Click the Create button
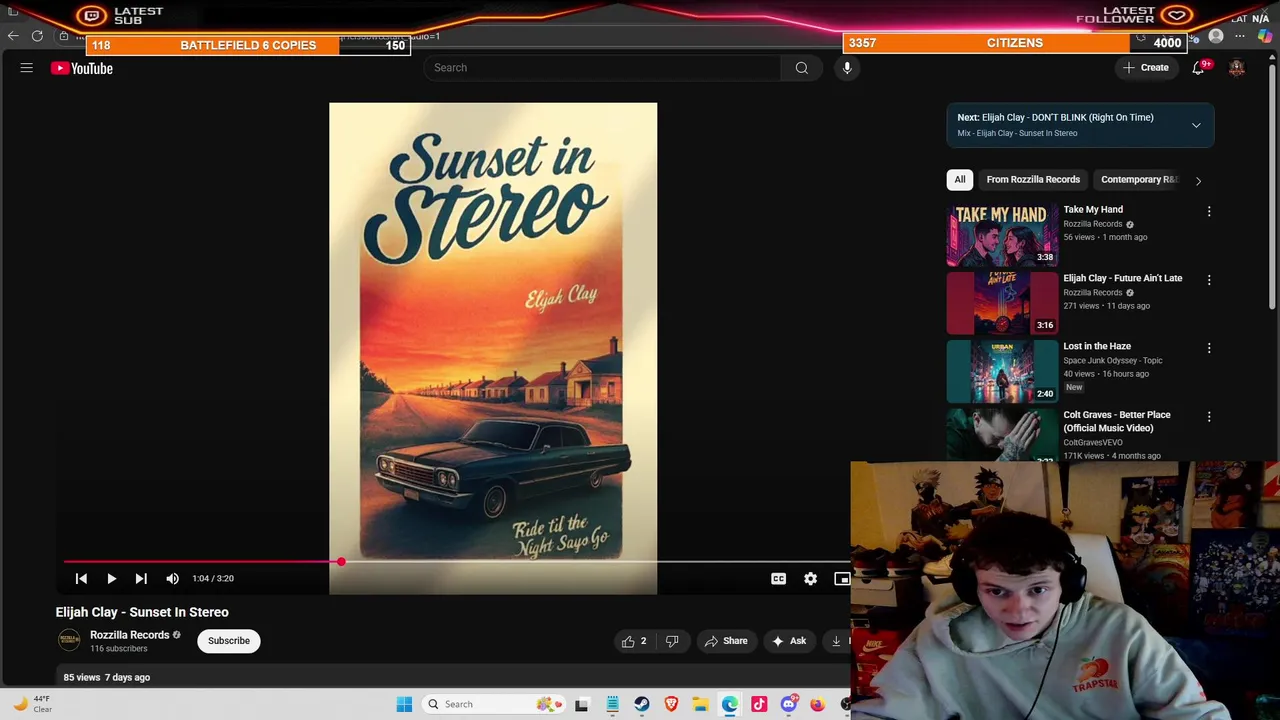1280x720 pixels. [x=1145, y=68]
